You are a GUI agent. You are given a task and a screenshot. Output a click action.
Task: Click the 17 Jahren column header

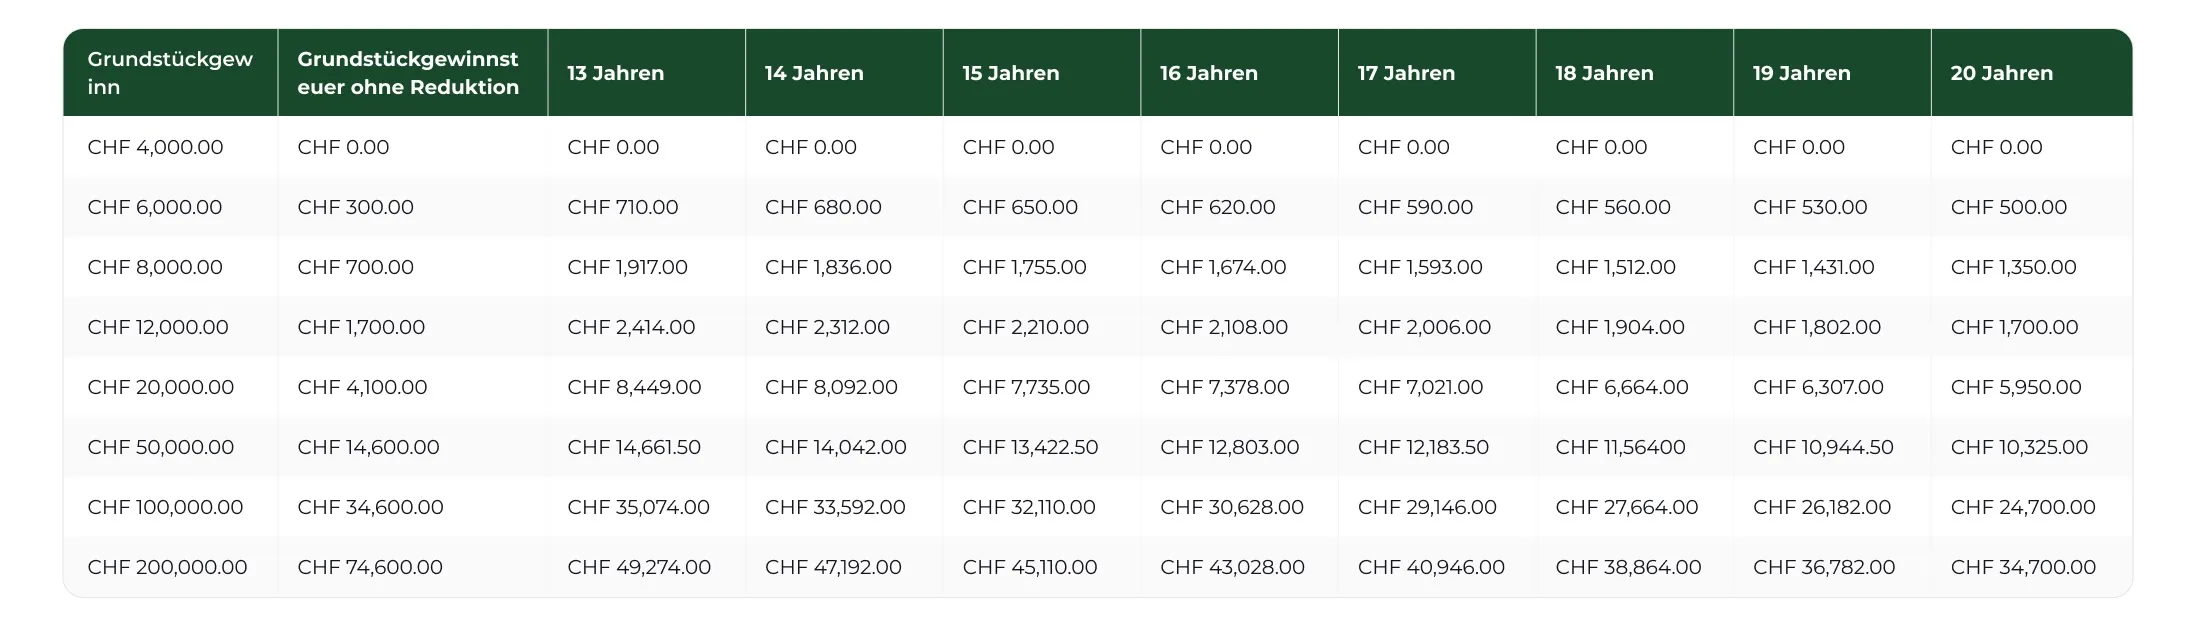1437,73
